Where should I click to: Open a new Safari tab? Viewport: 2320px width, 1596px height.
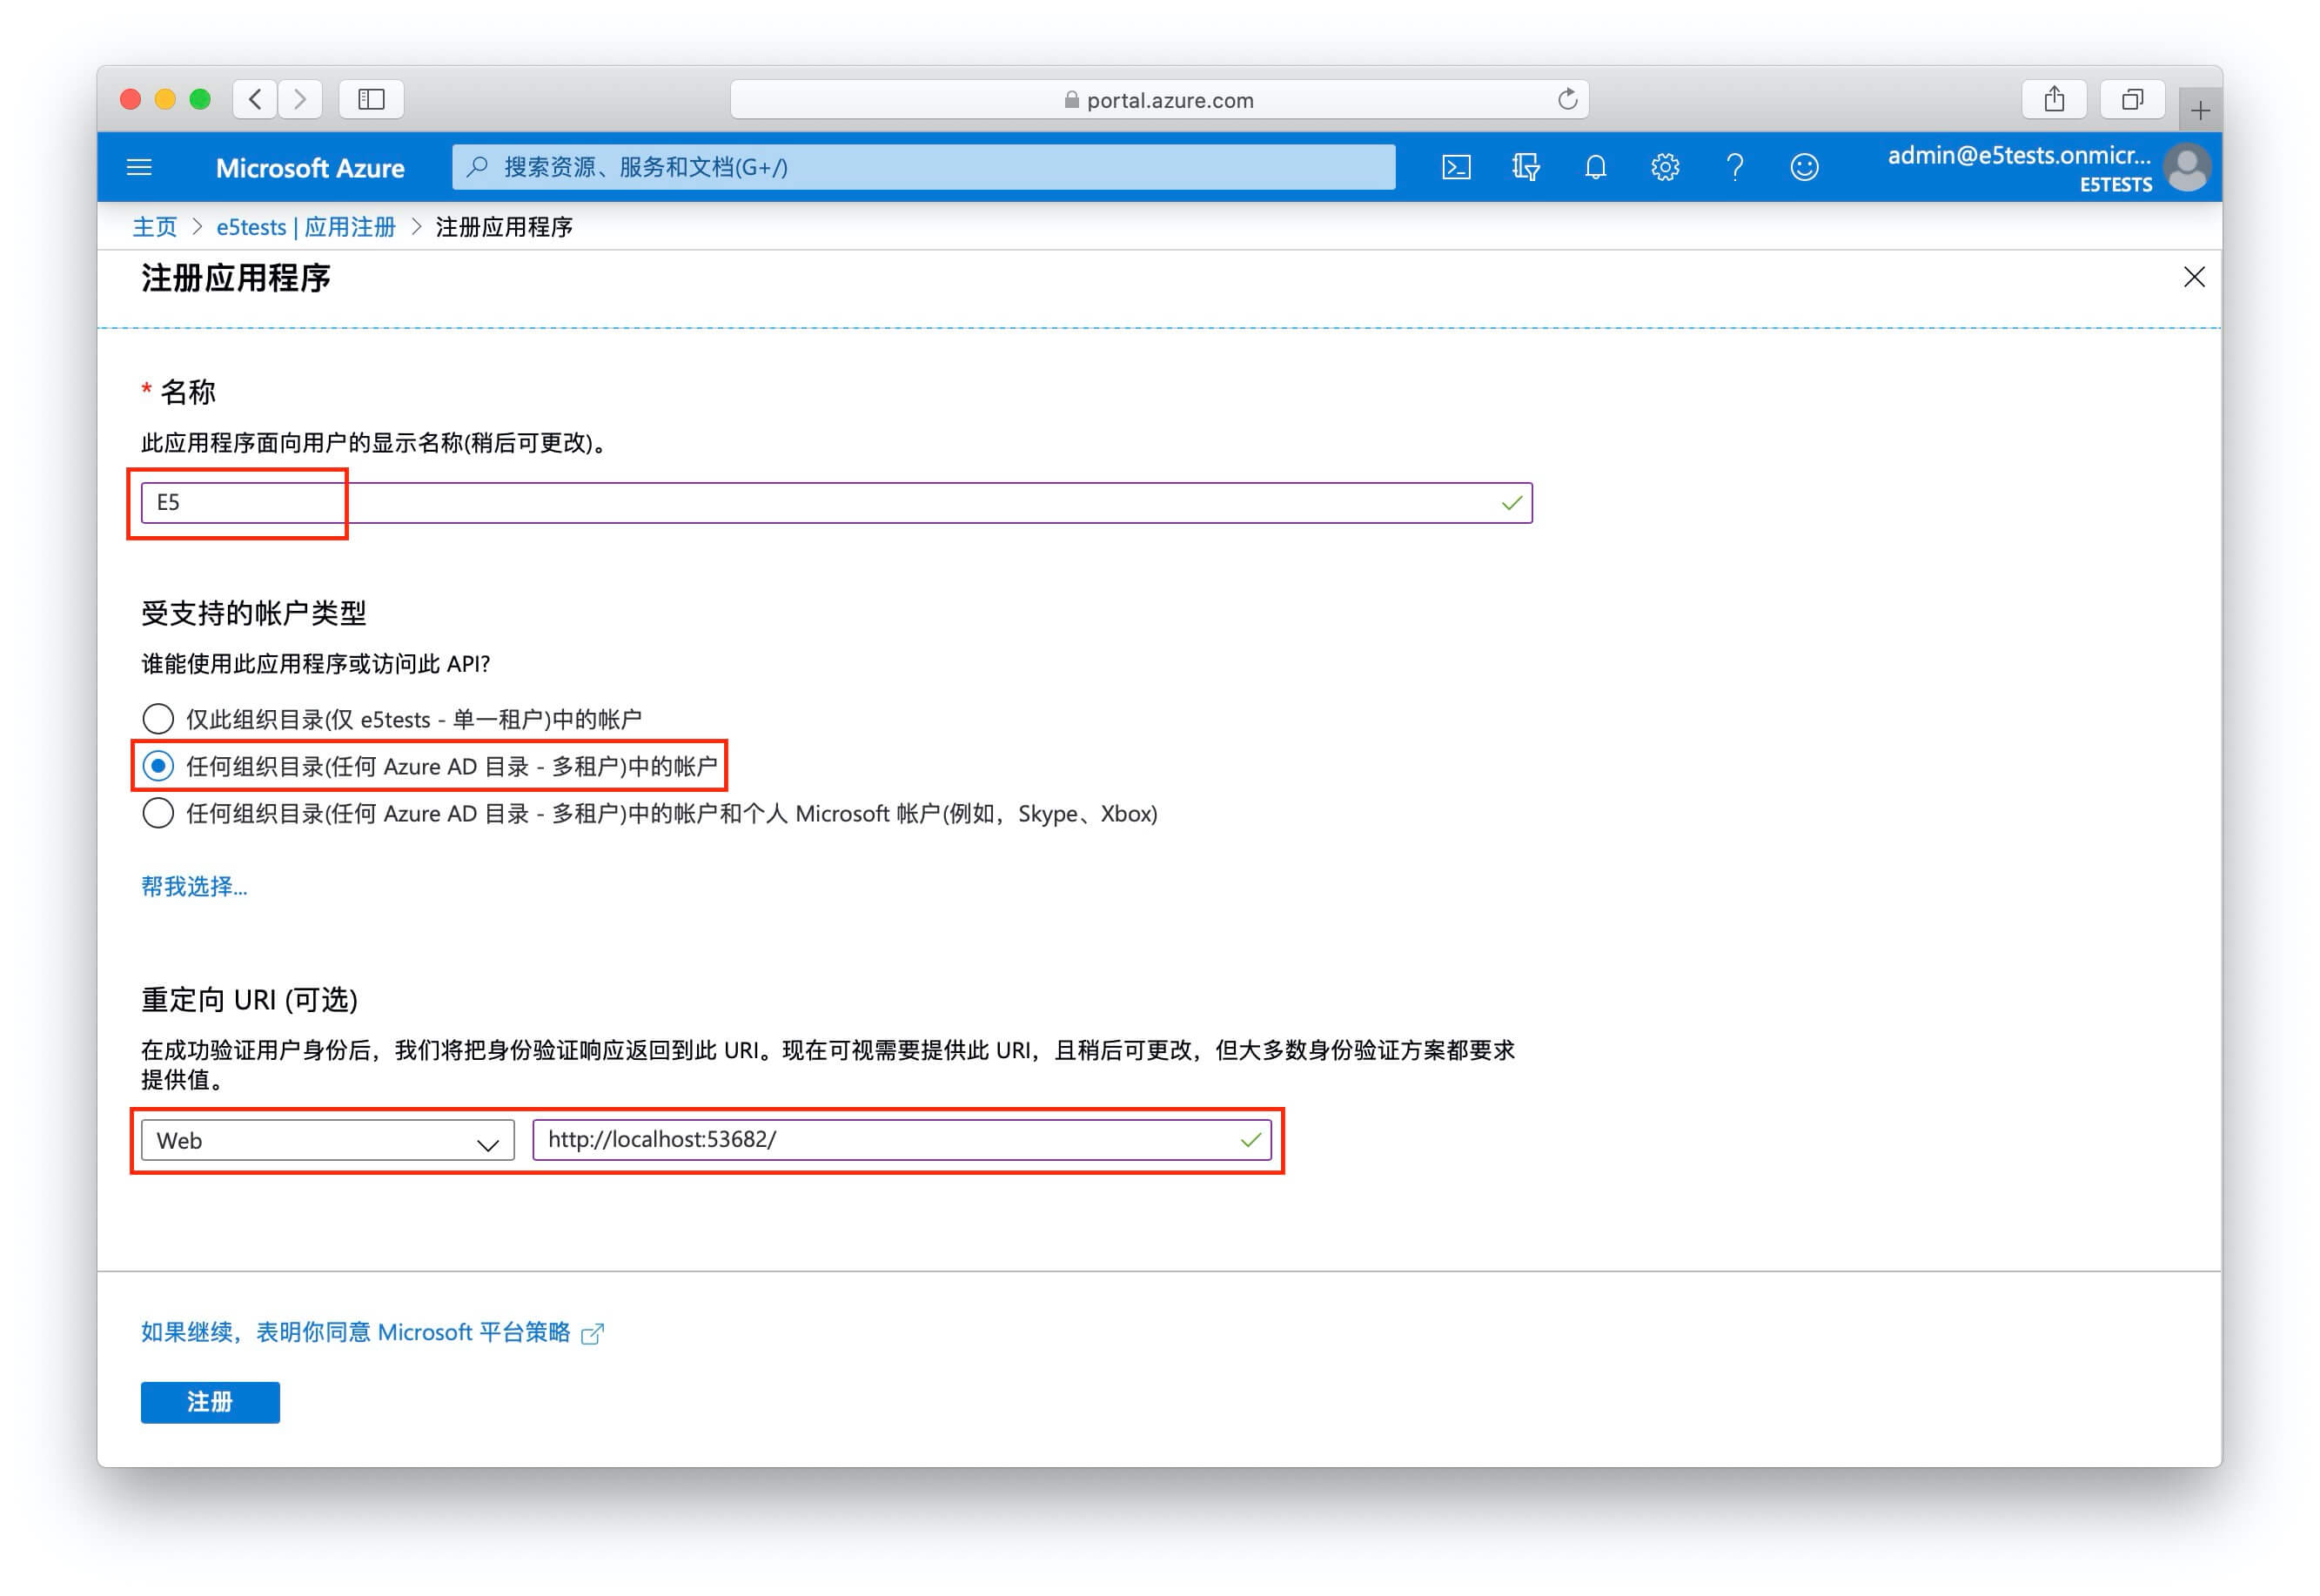tap(2200, 110)
